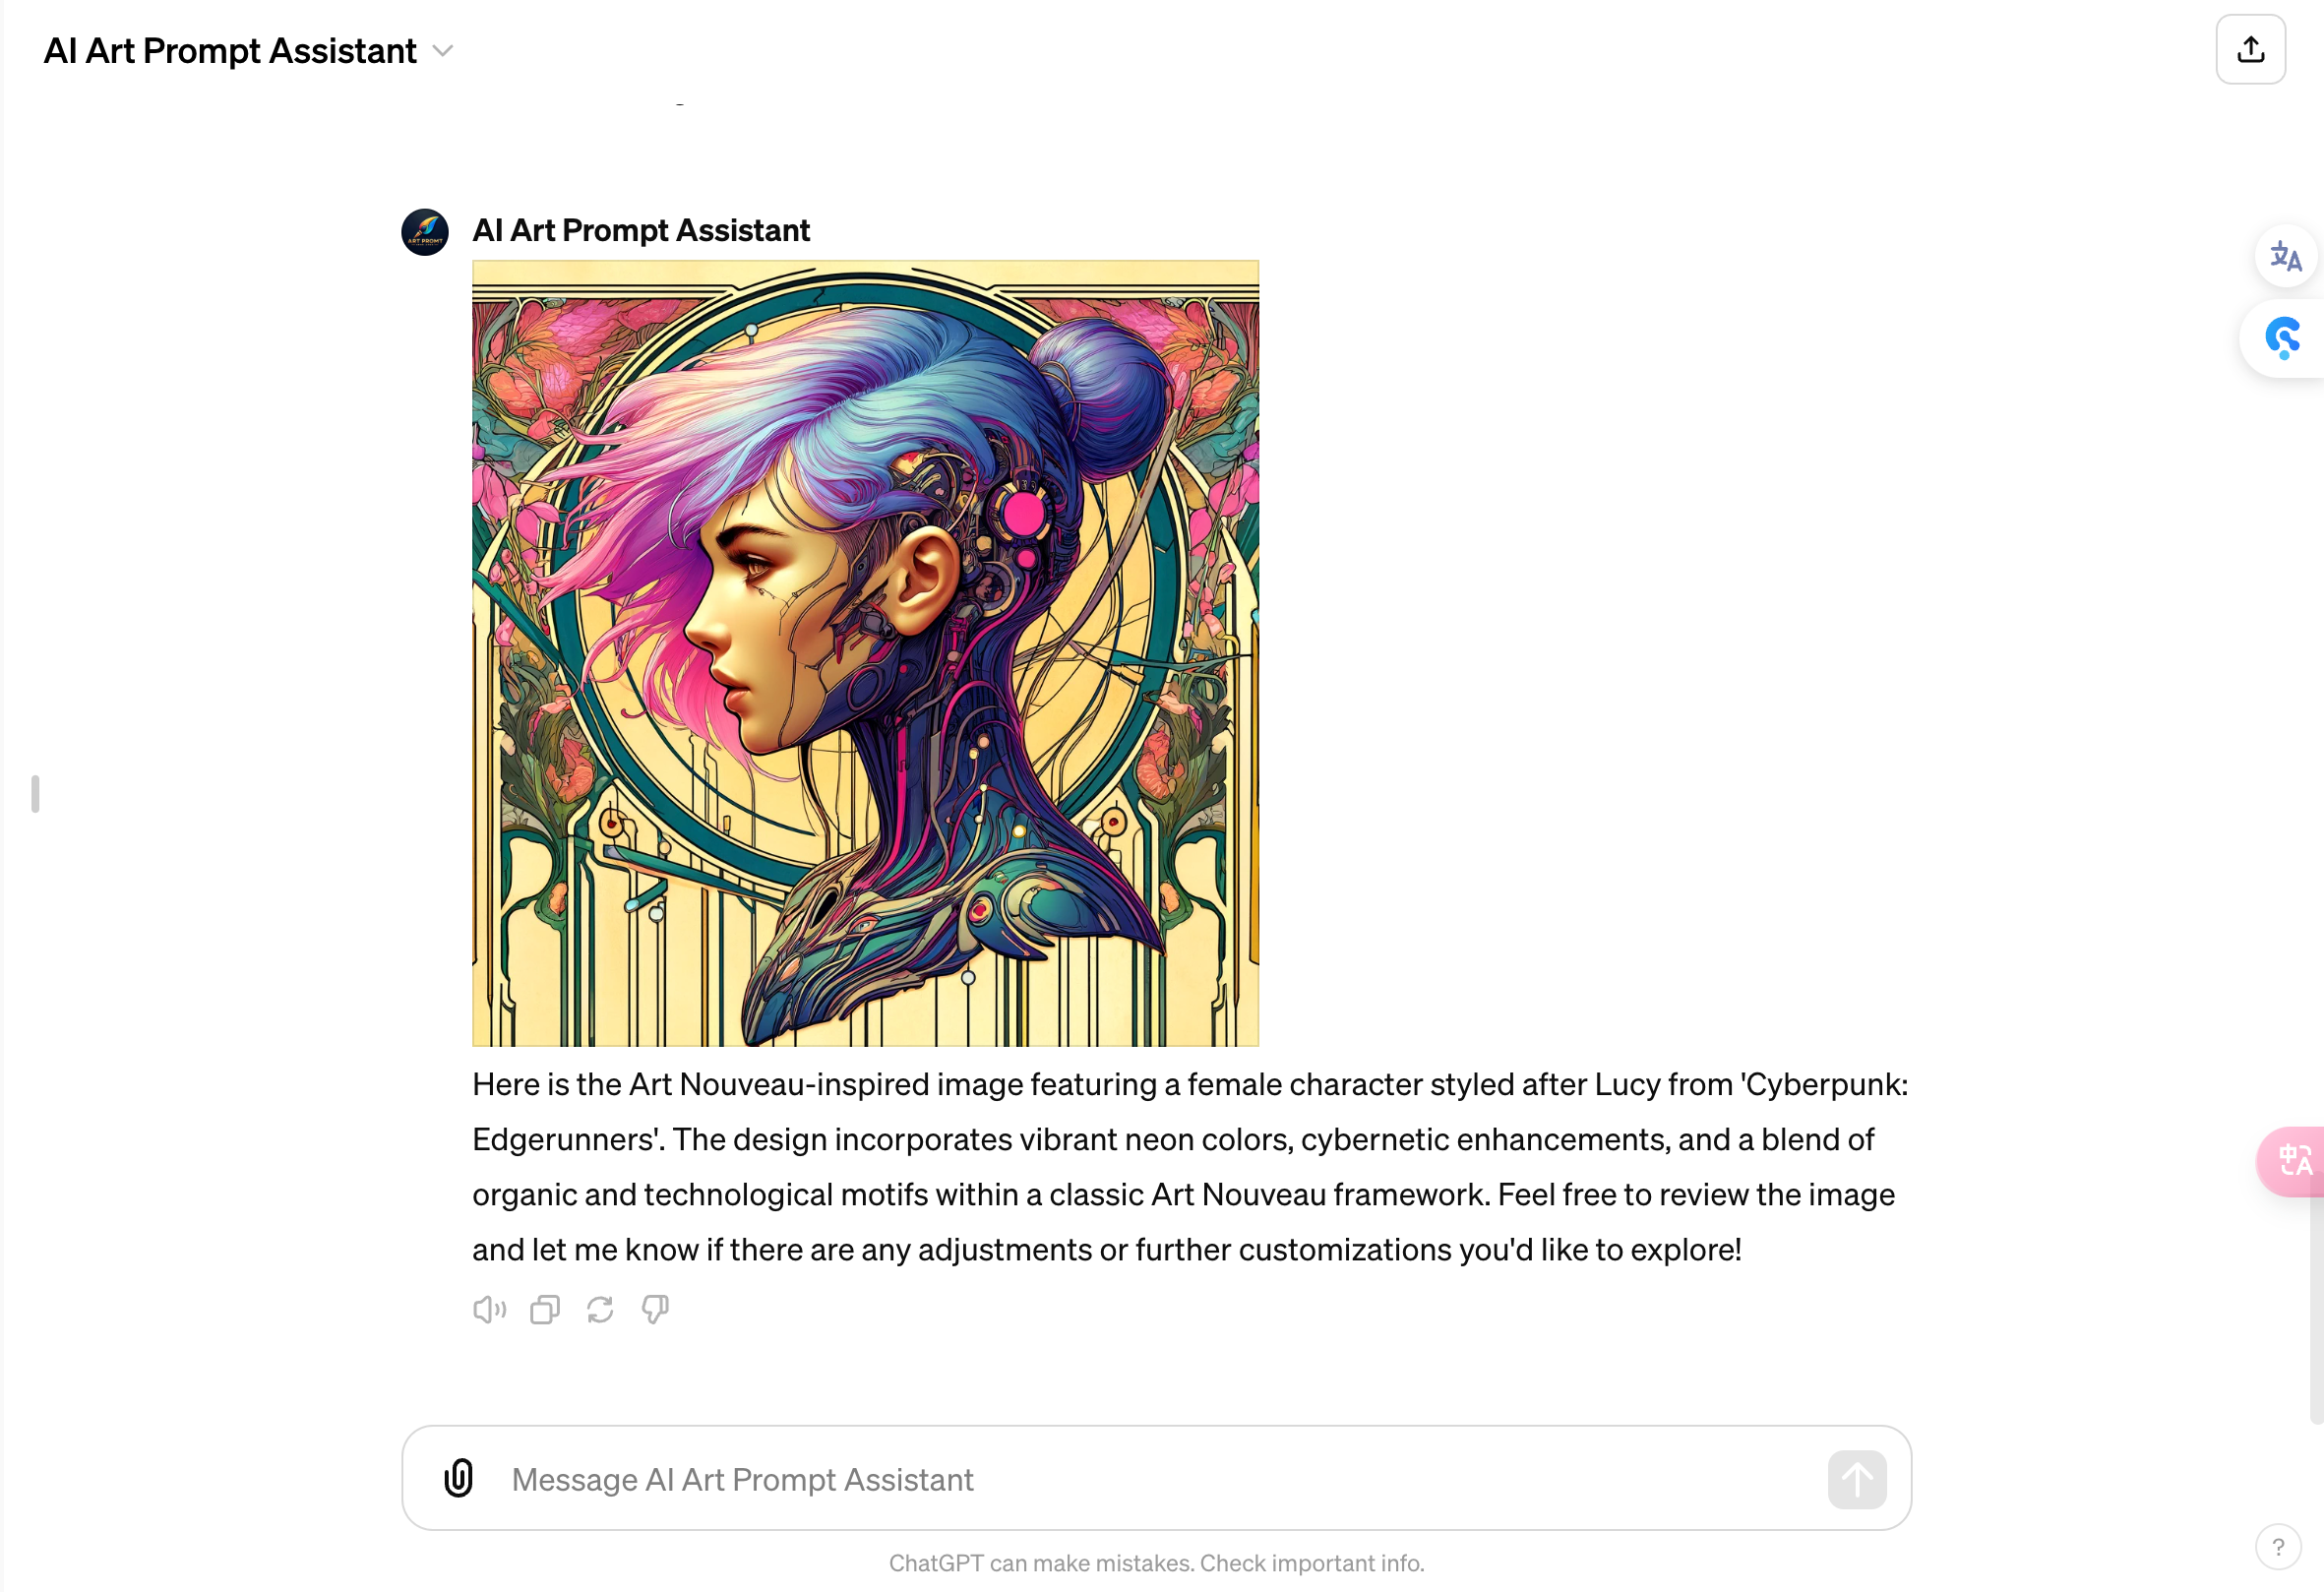Regenerate the assistant response
This screenshot has height=1592, width=2324.
(600, 1309)
